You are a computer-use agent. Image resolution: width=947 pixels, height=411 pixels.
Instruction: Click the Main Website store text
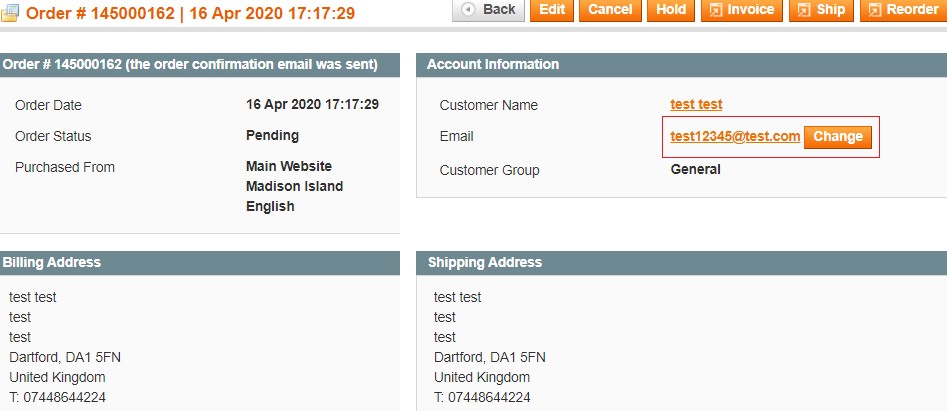289,167
